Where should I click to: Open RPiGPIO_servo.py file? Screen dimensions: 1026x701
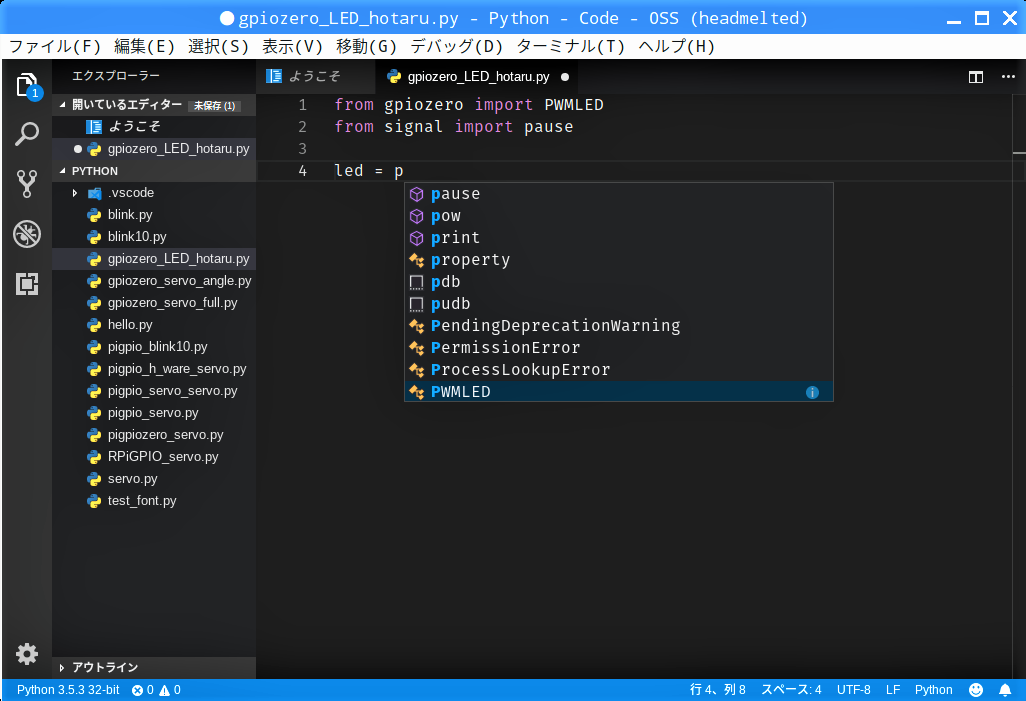pyautogui.click(x=154, y=457)
